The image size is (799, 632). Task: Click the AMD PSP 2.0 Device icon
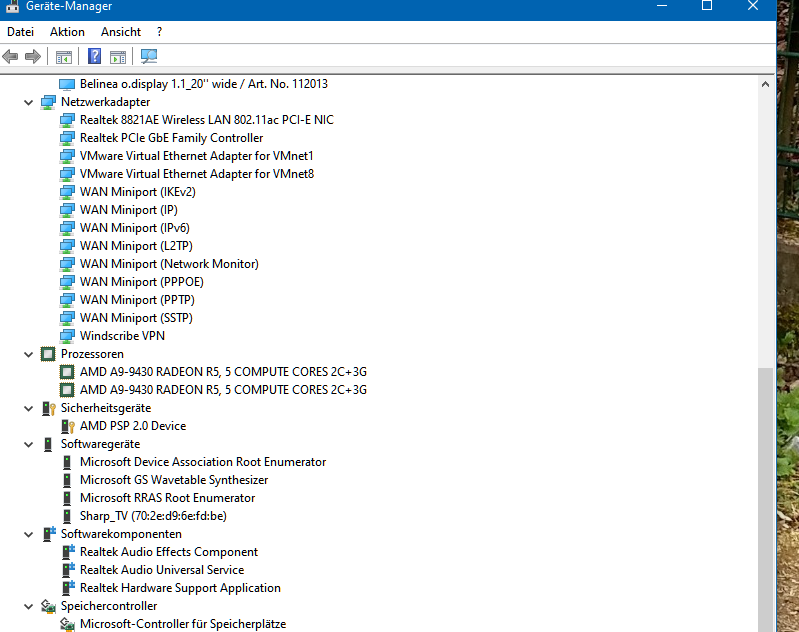[67, 426]
